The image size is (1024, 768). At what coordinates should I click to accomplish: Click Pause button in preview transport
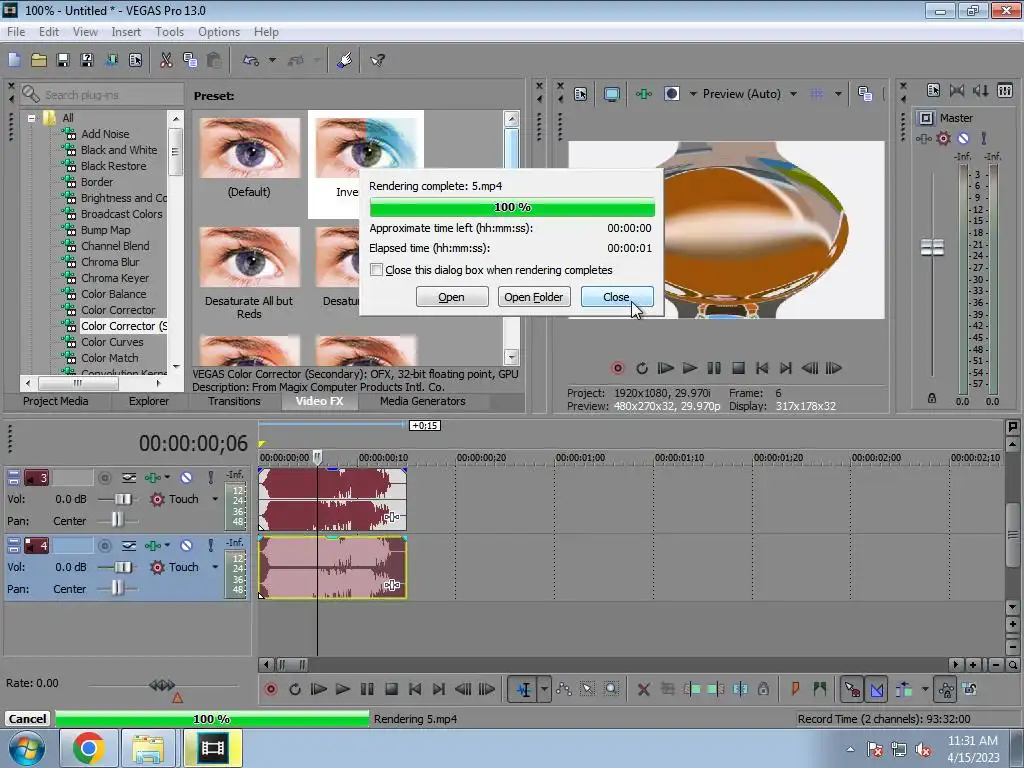coord(714,368)
